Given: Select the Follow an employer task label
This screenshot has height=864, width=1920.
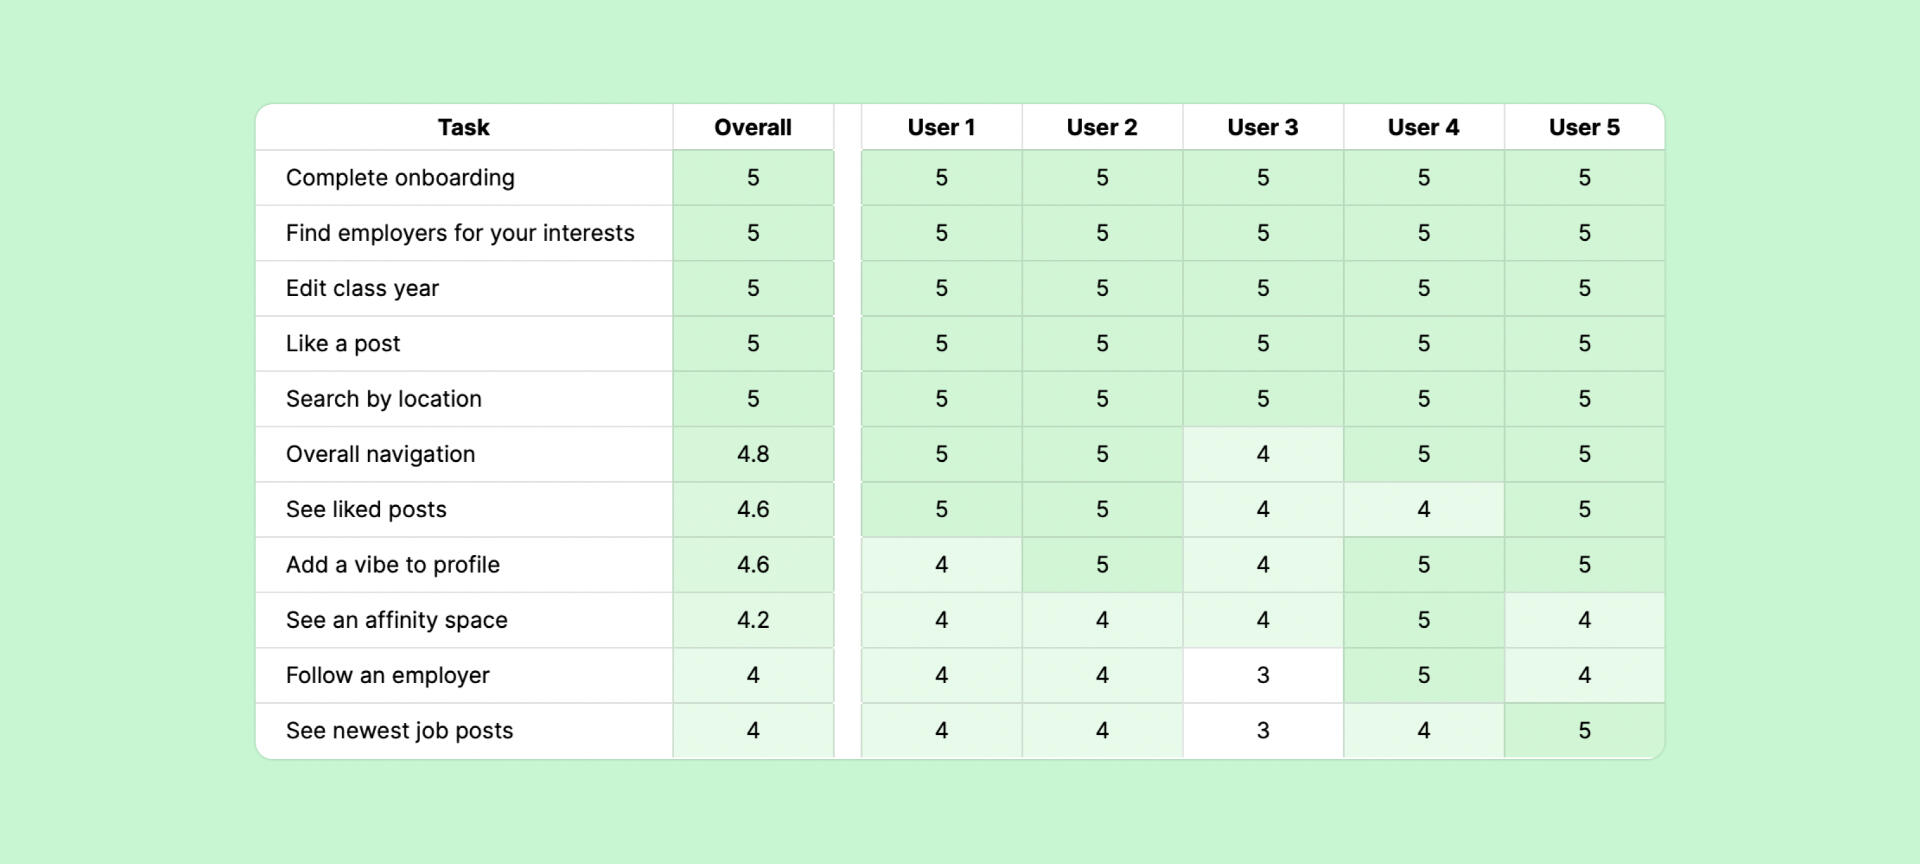Looking at the screenshot, I should coord(388,676).
